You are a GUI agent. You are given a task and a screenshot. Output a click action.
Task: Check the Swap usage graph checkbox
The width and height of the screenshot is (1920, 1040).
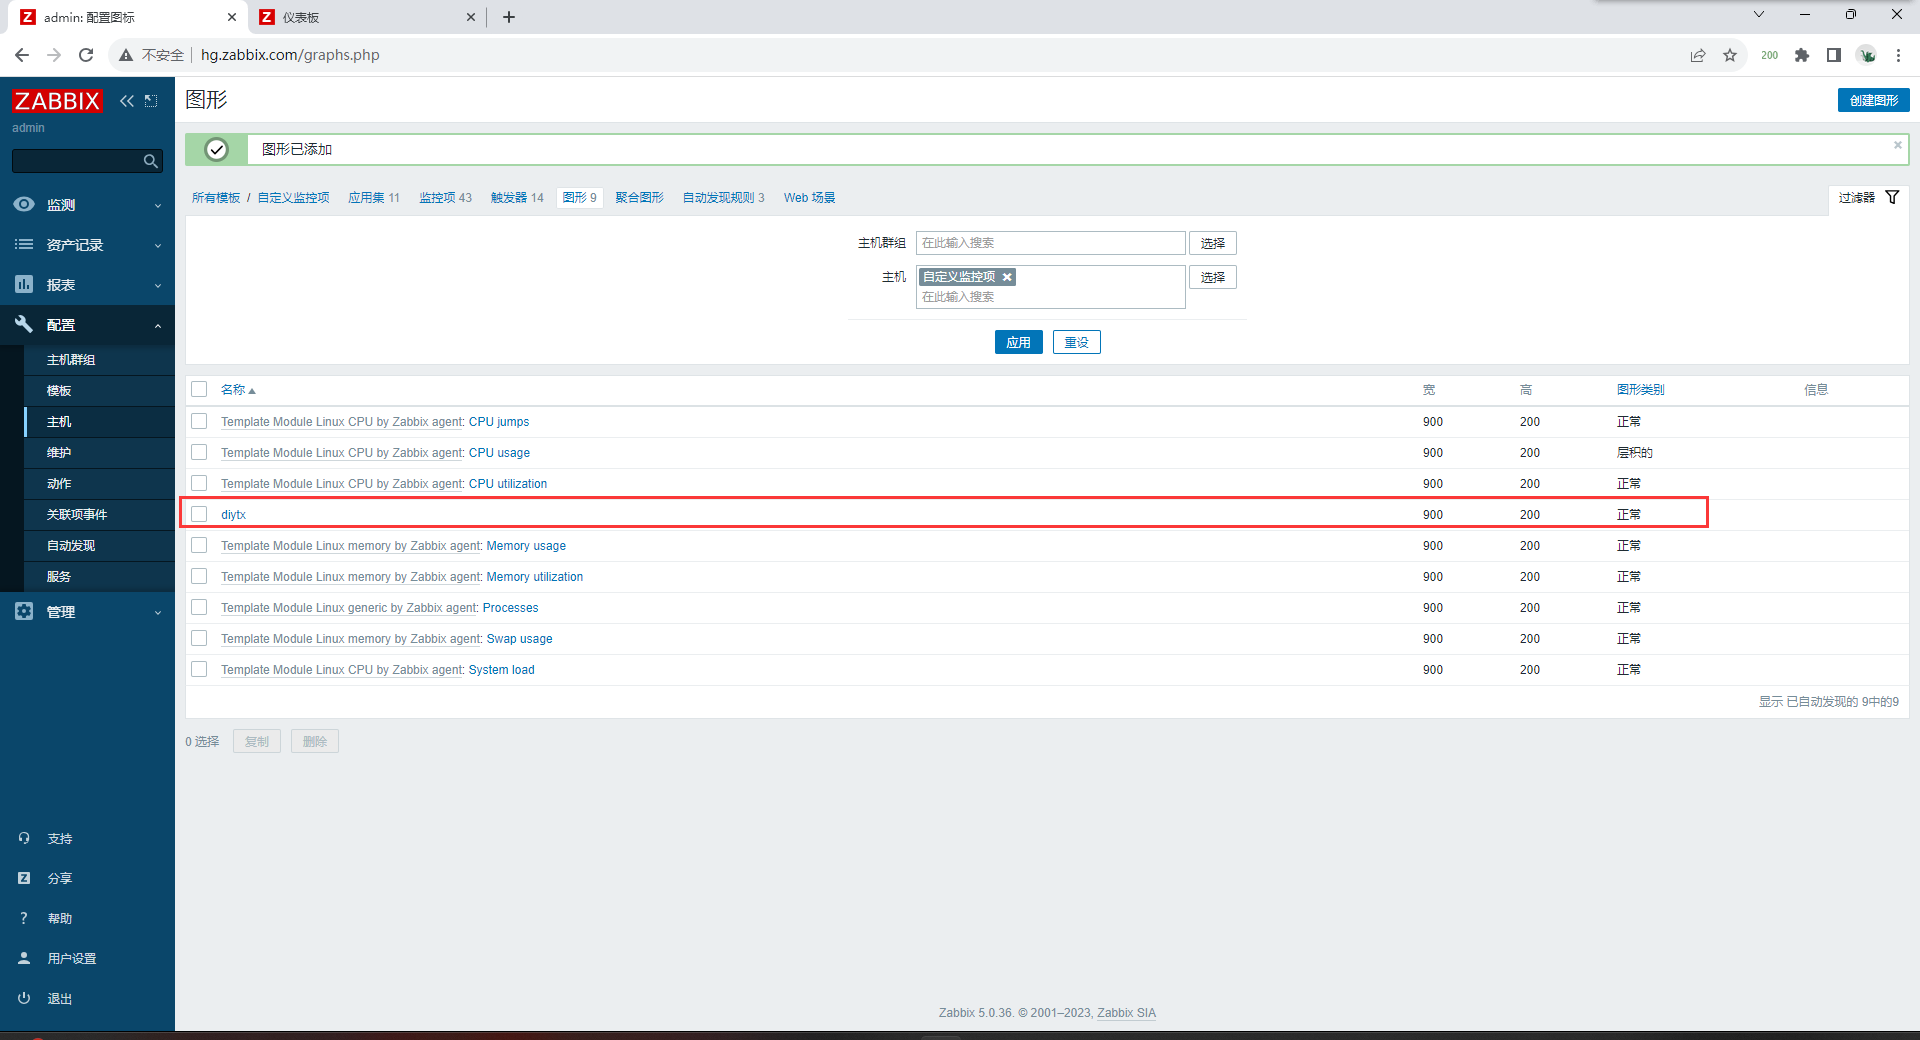pos(199,638)
